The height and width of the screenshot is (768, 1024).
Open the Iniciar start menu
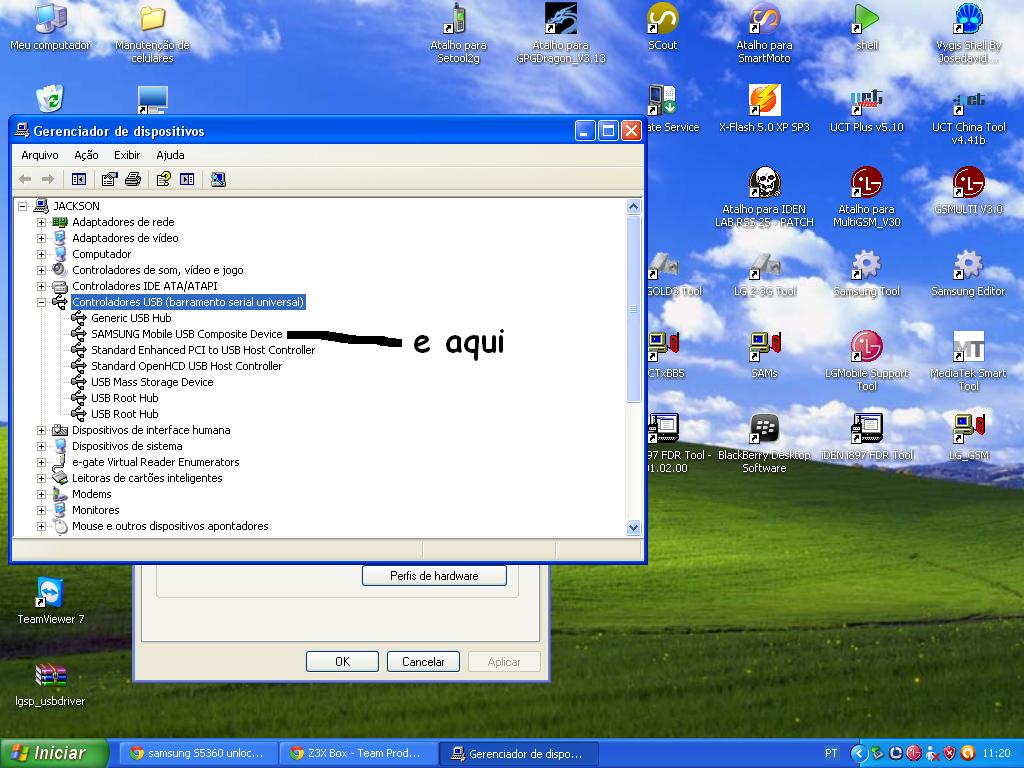(x=54, y=753)
